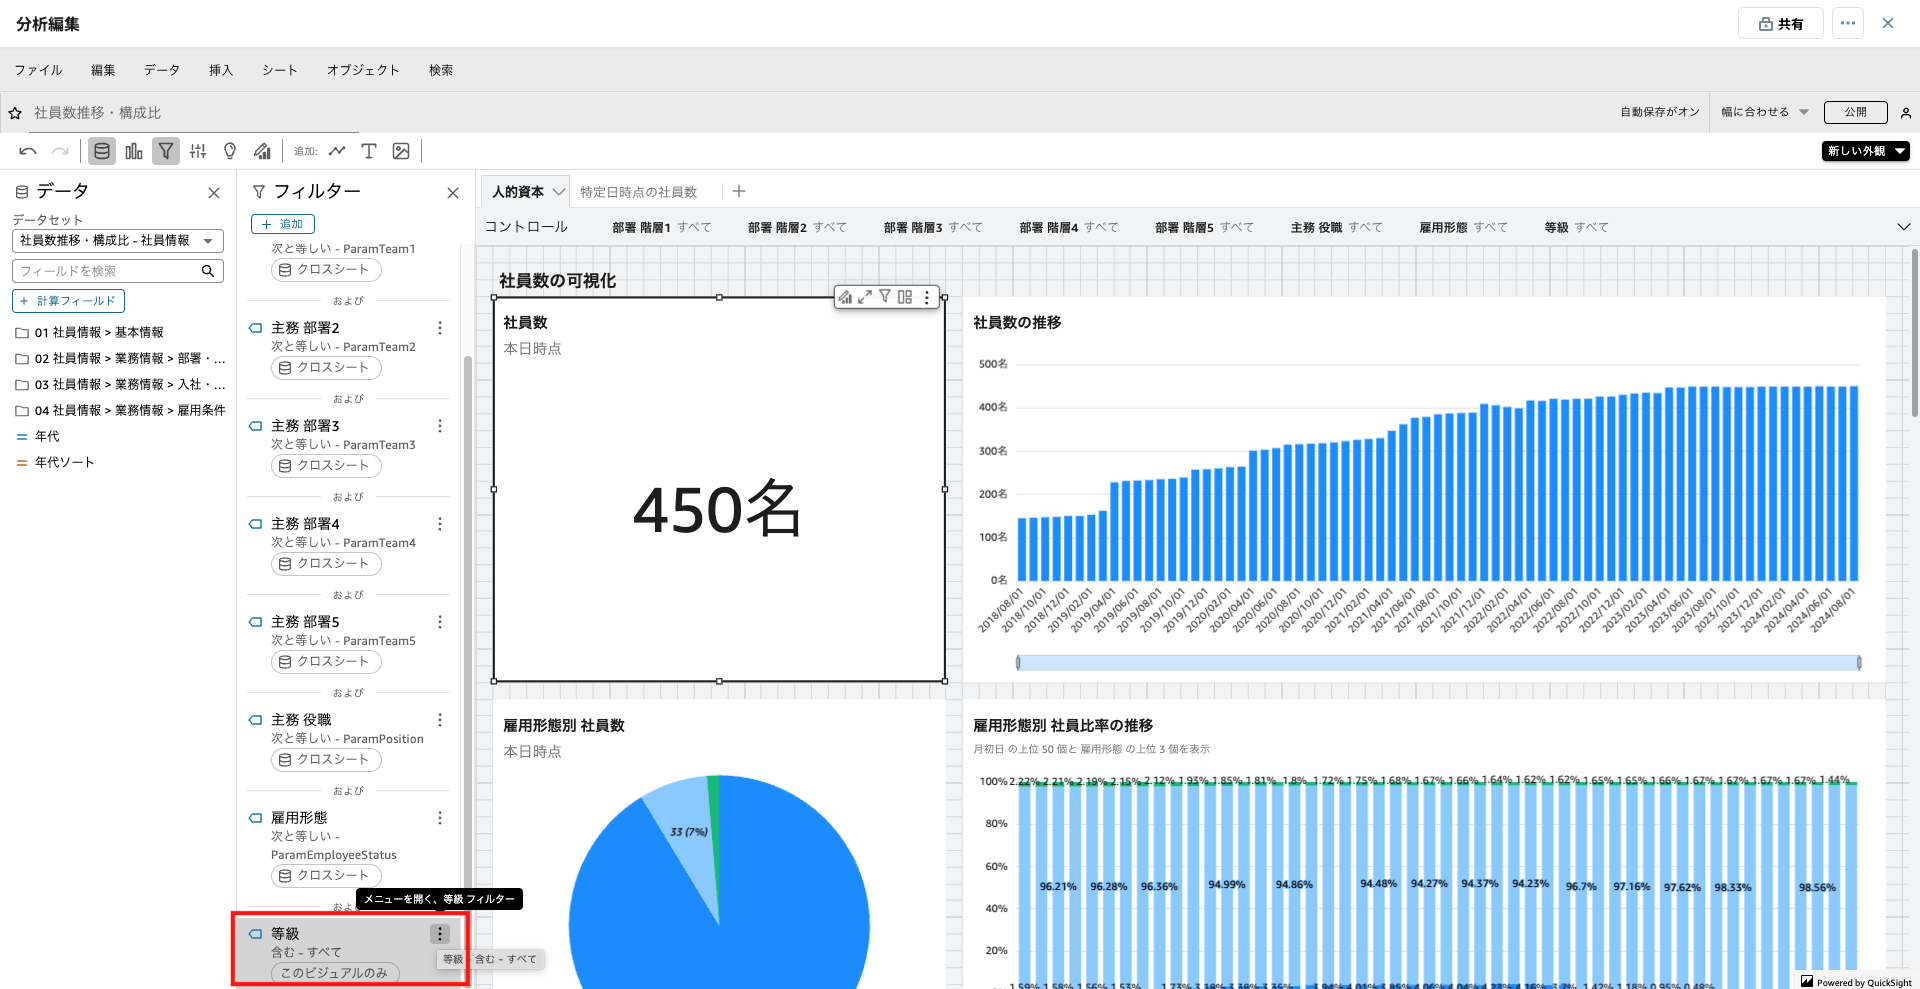Open the Insights lightbulb icon
The width and height of the screenshot is (1920, 989).
pos(230,151)
